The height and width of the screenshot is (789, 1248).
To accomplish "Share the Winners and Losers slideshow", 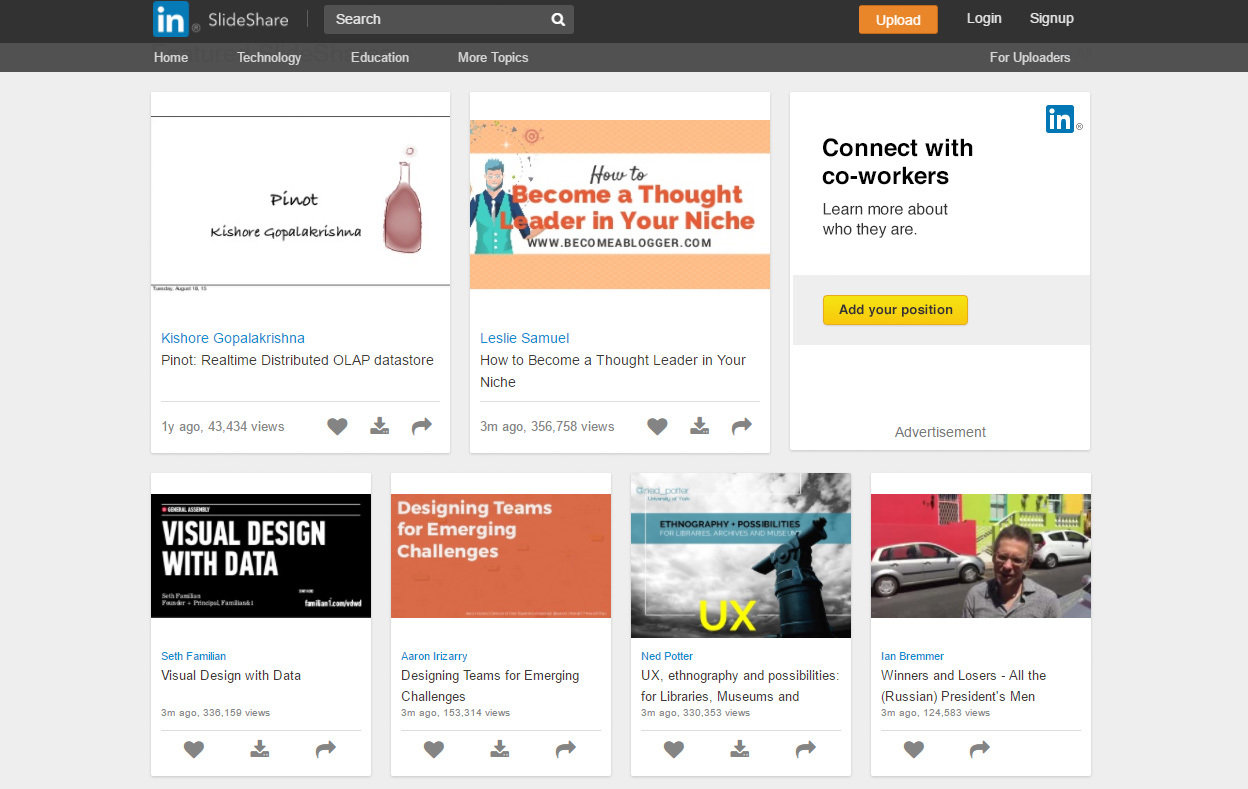I will (980, 749).
